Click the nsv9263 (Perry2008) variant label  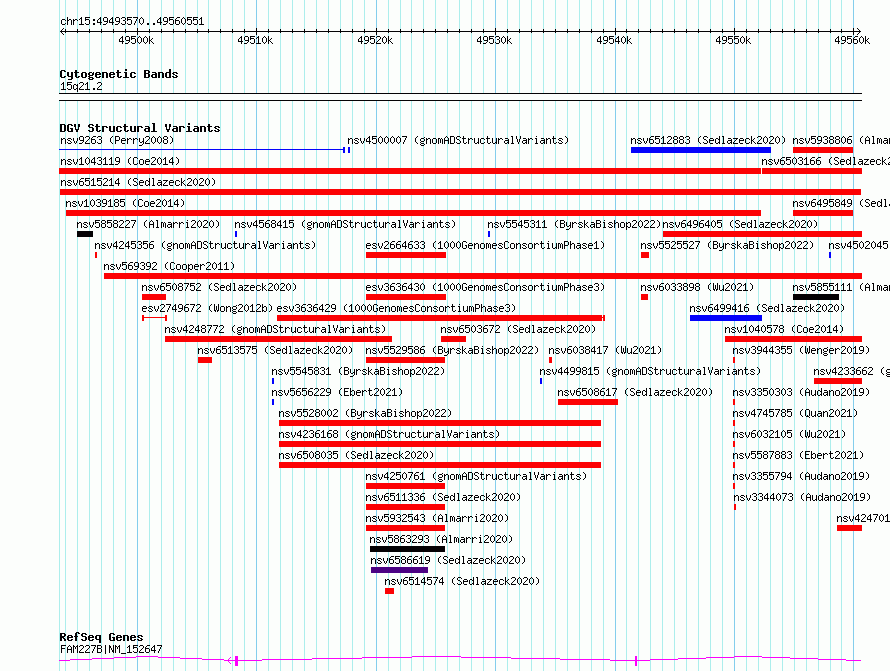pos(117,140)
